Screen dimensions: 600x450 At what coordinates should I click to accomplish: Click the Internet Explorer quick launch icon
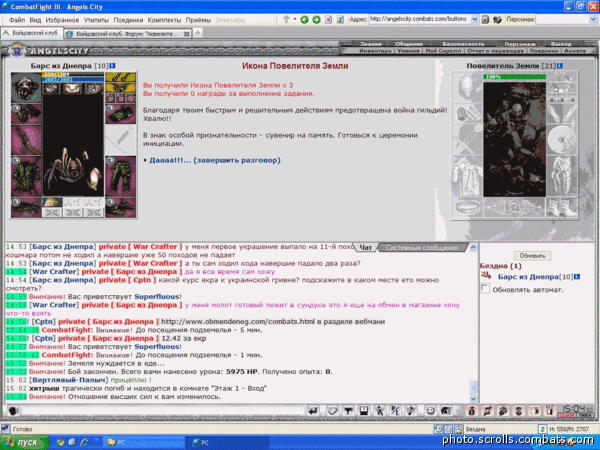[84, 443]
